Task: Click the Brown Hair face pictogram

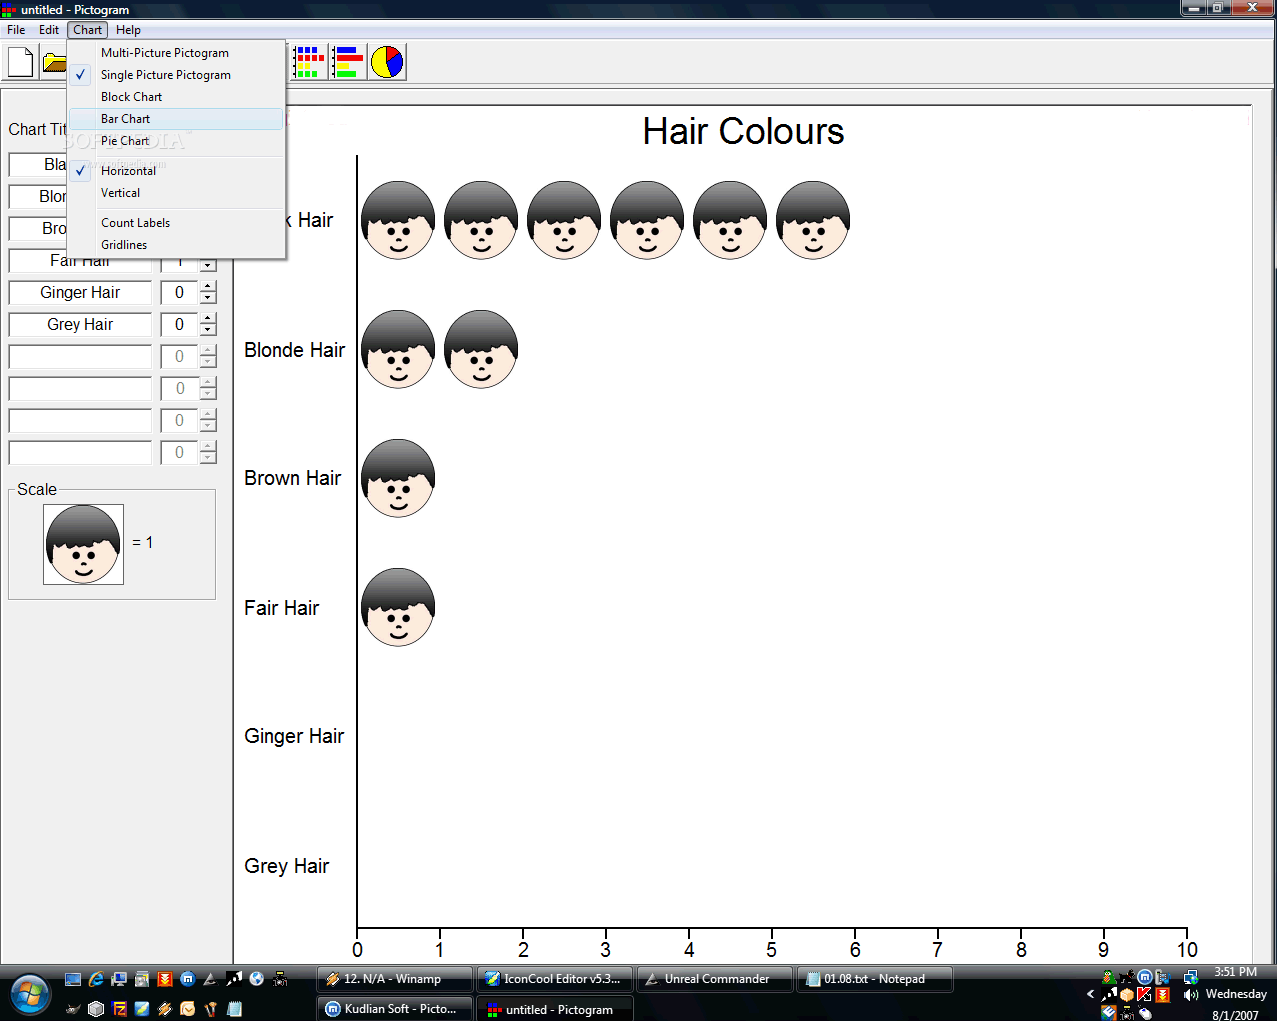Action: point(398,478)
